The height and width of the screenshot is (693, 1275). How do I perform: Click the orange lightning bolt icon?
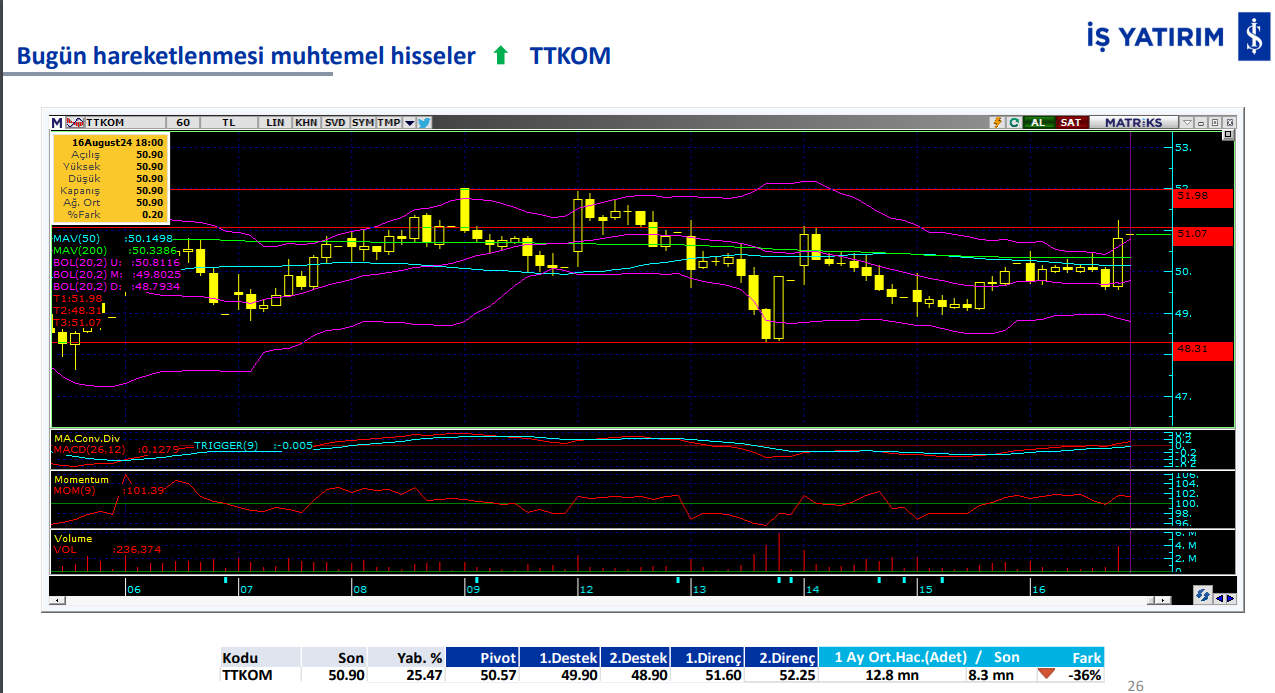pyautogui.click(x=996, y=122)
